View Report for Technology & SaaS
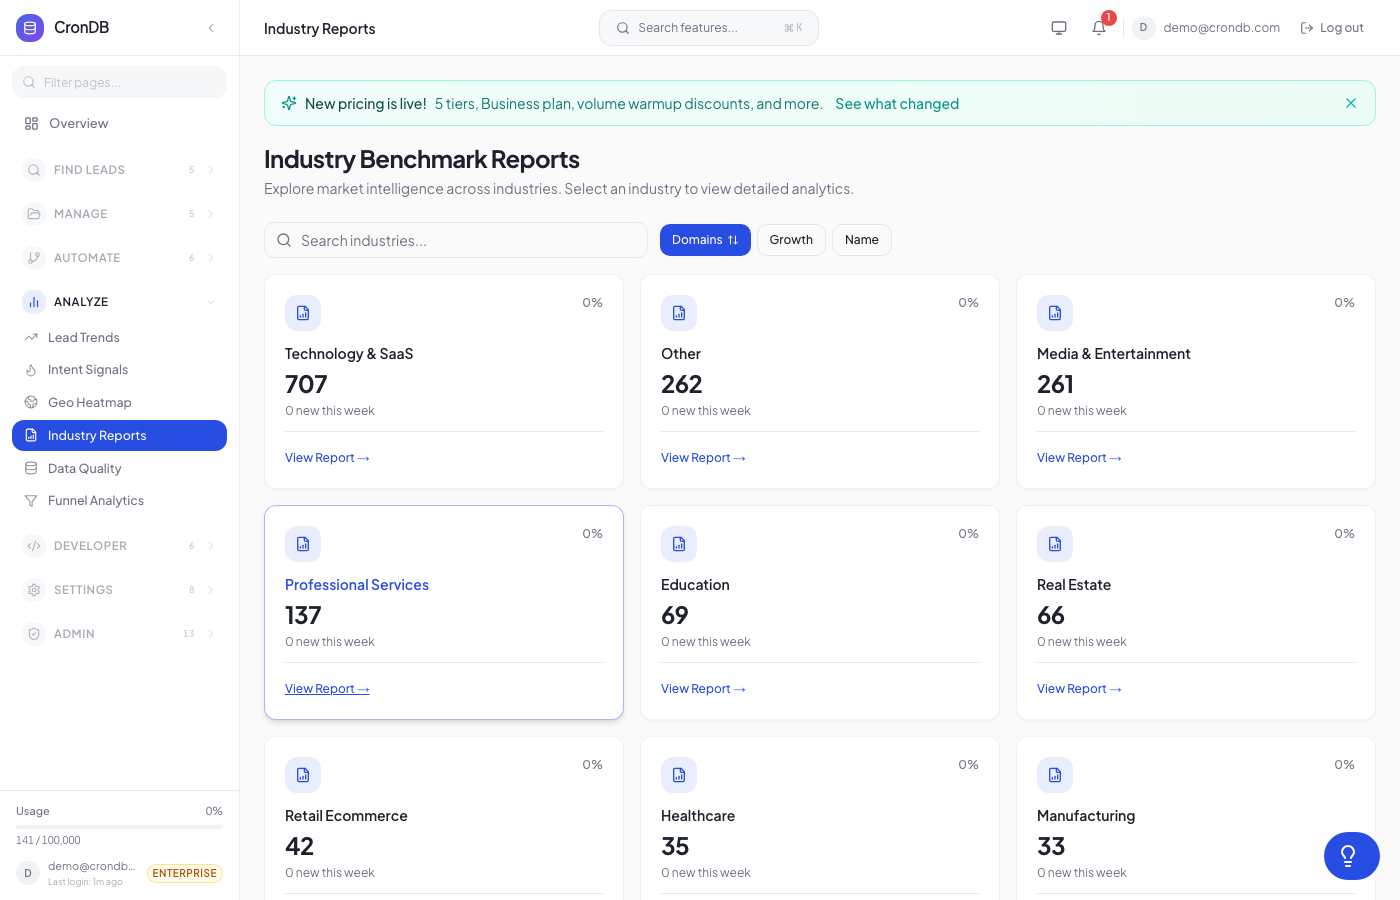Viewport: 1400px width, 900px height. click(327, 458)
